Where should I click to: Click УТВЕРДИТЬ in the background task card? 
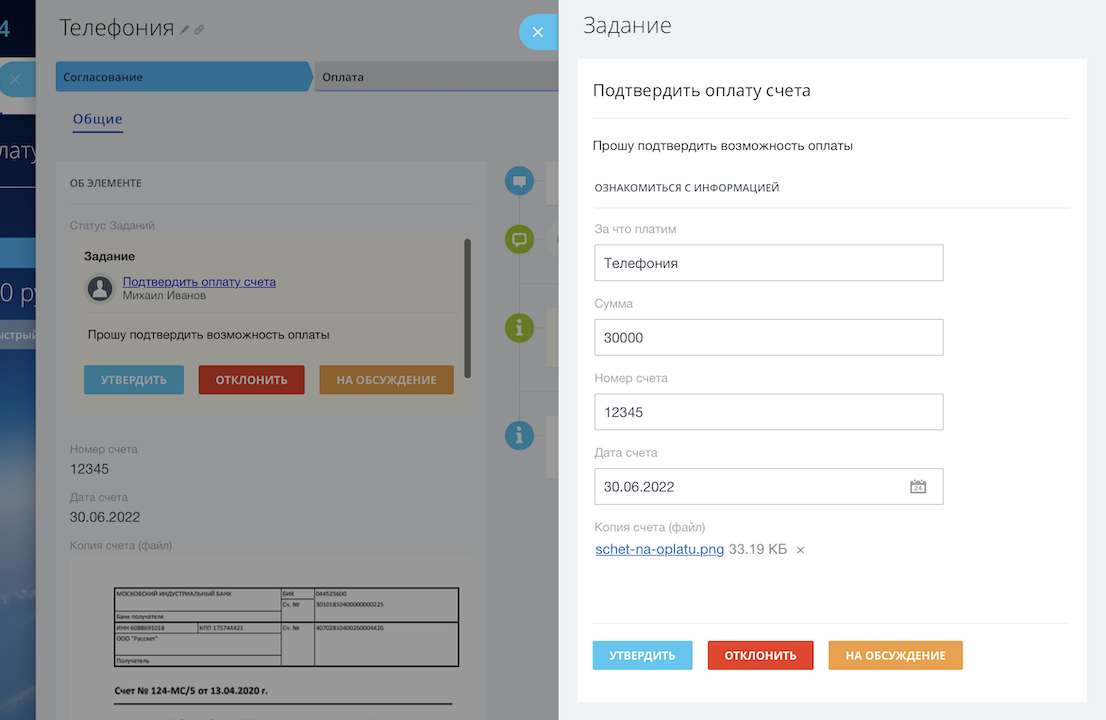click(x=134, y=379)
